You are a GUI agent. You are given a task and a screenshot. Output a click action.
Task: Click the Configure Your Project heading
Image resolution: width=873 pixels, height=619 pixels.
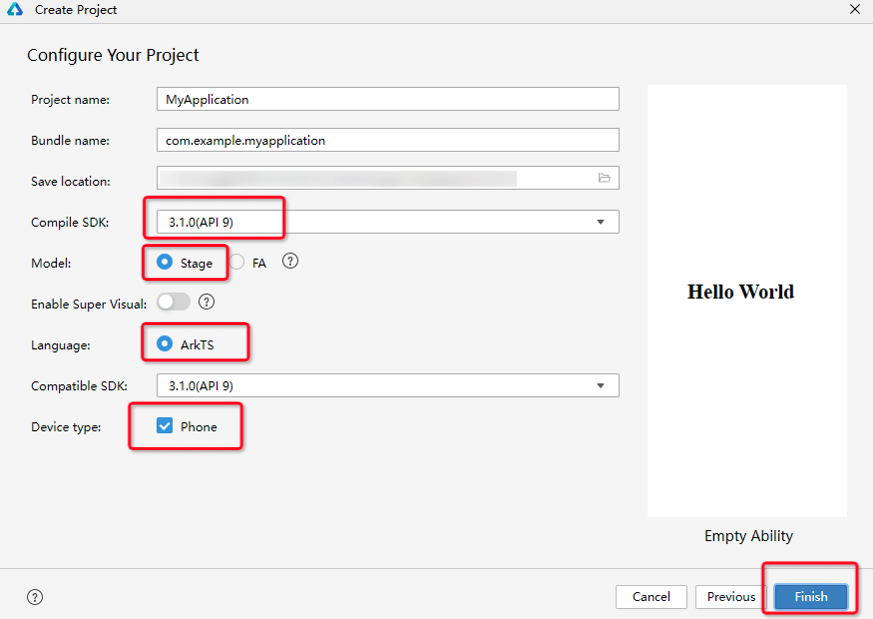tap(113, 55)
